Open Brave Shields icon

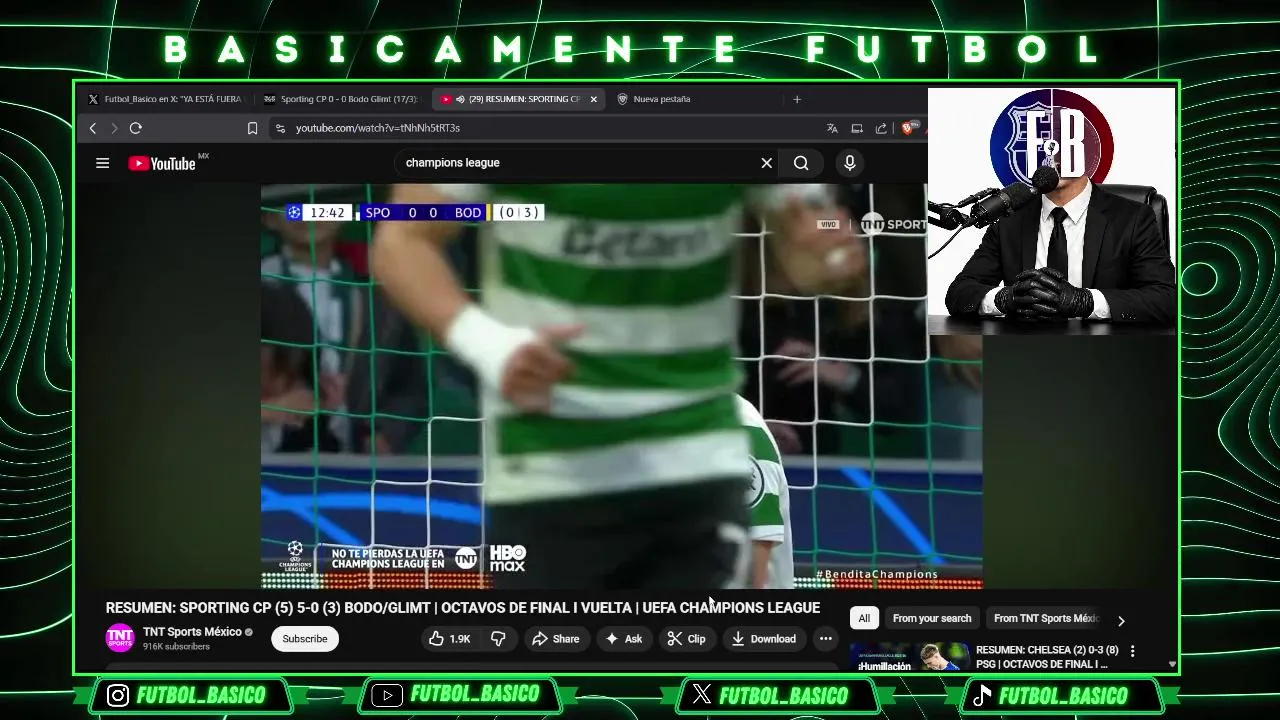[910, 128]
